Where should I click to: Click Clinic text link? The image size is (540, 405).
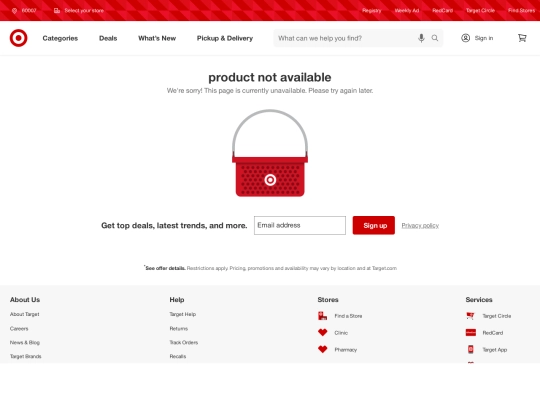pyautogui.click(x=341, y=333)
